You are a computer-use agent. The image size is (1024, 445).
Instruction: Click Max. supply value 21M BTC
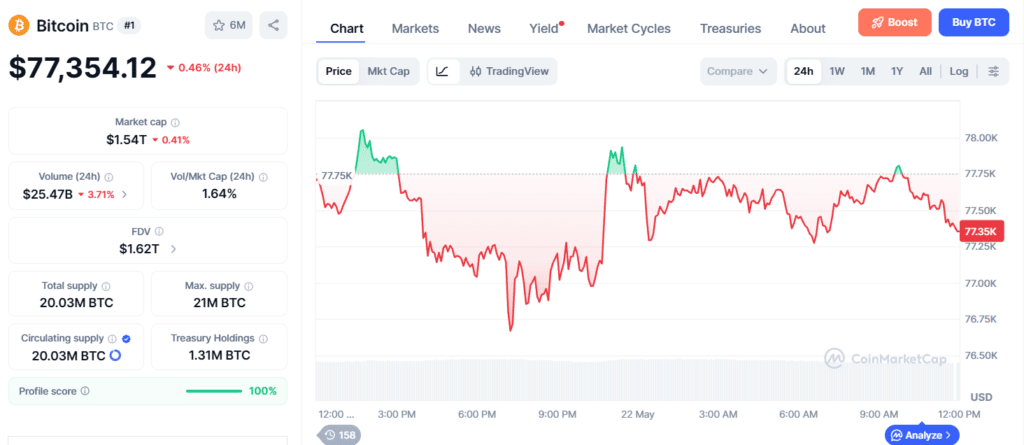pyautogui.click(x=219, y=303)
